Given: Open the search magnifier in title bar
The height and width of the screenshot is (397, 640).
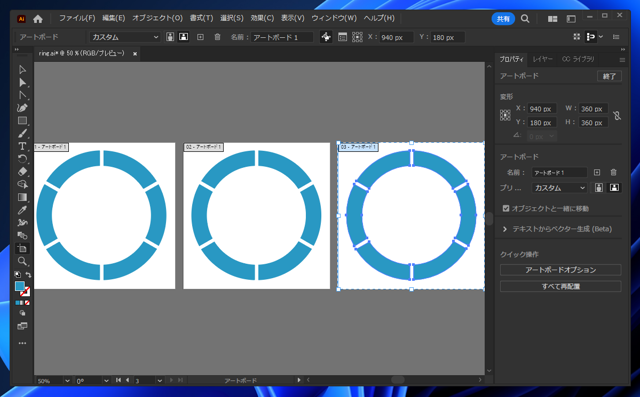Looking at the screenshot, I should click(x=525, y=19).
